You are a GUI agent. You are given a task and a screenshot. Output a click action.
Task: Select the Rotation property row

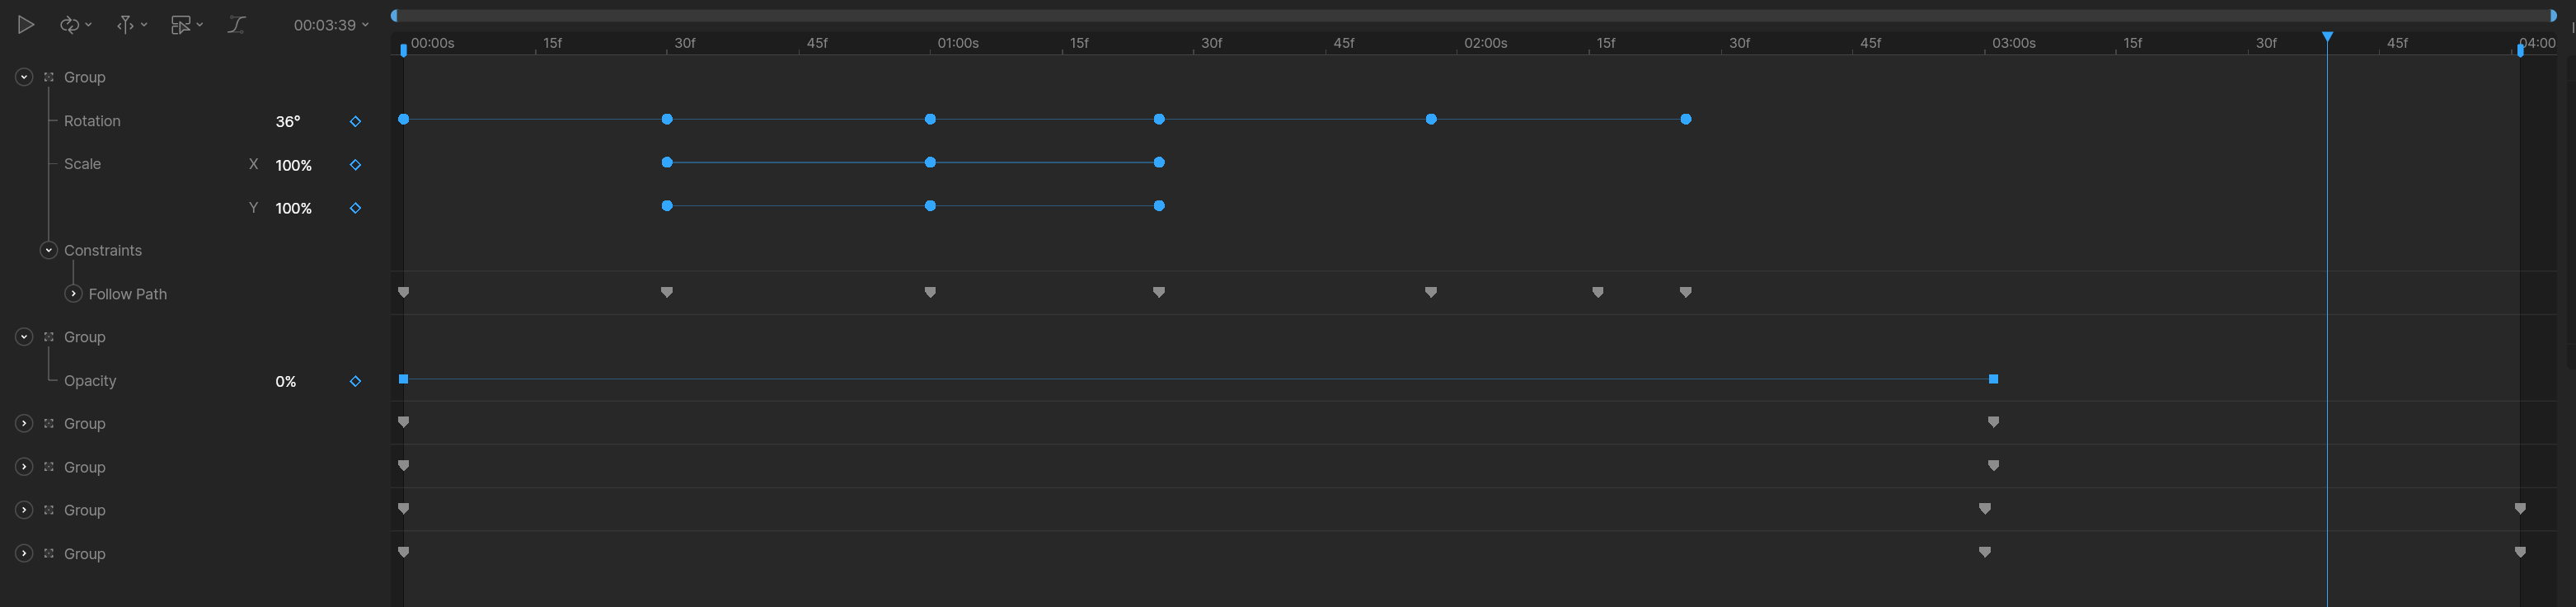click(92, 121)
